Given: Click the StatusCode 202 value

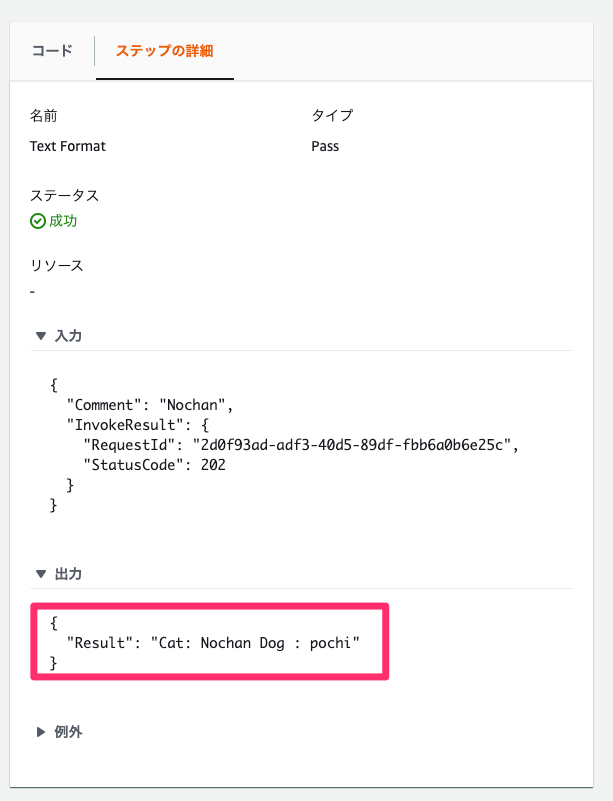Looking at the screenshot, I should tap(213, 465).
